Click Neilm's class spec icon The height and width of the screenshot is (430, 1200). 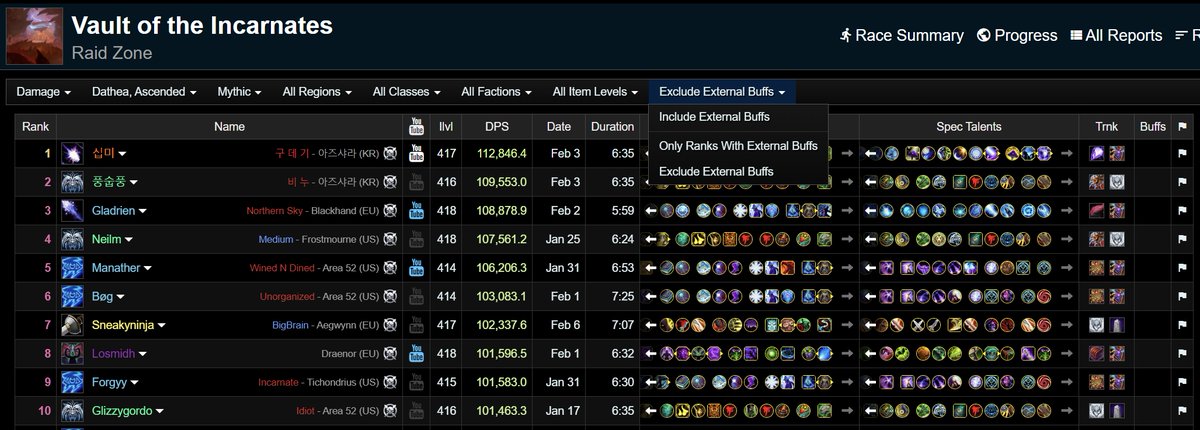[73, 240]
